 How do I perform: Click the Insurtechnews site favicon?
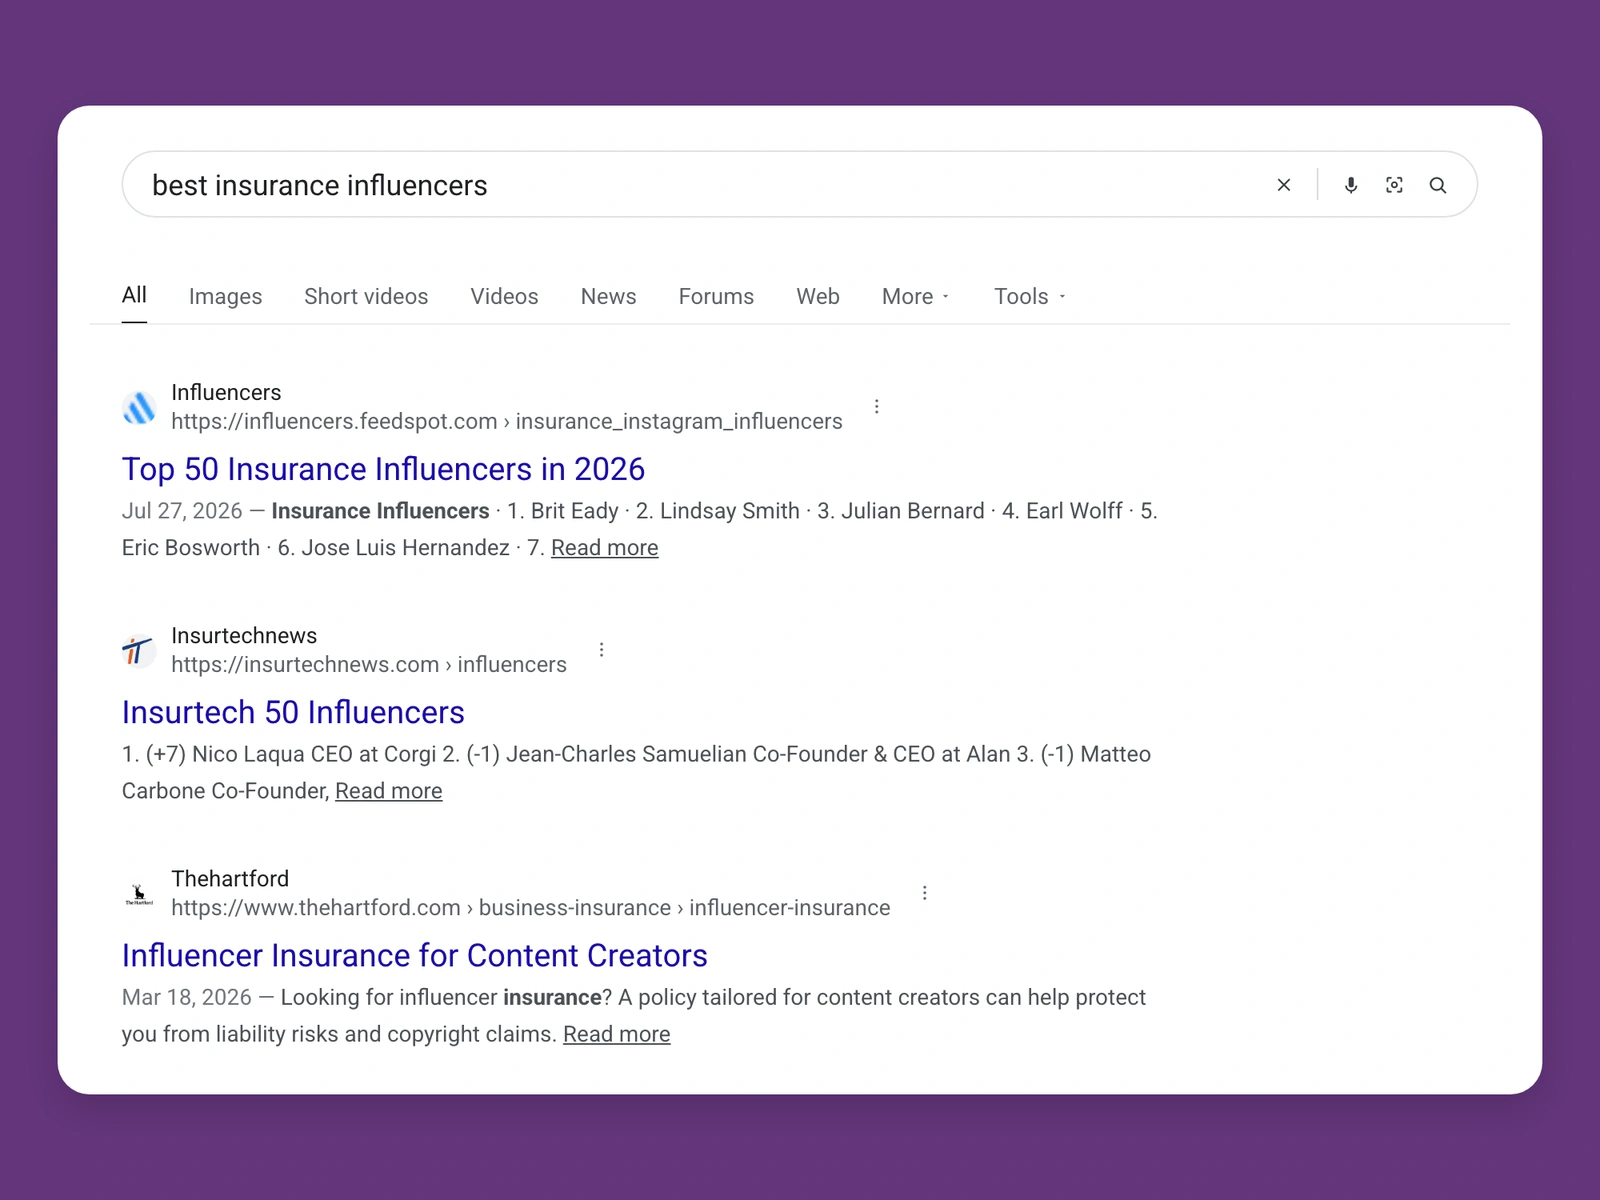point(139,651)
